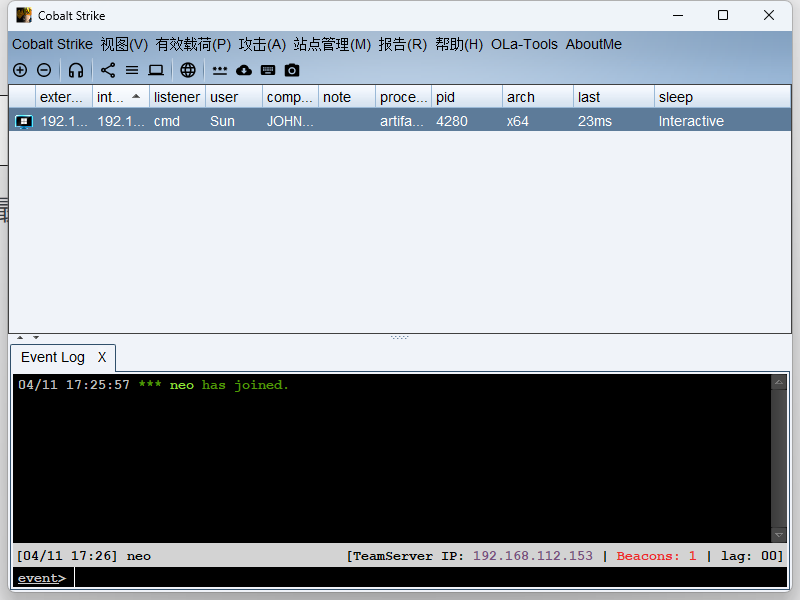Open the 有效载荷(P) menu
The width and height of the screenshot is (800, 600).
pyautogui.click(x=193, y=44)
